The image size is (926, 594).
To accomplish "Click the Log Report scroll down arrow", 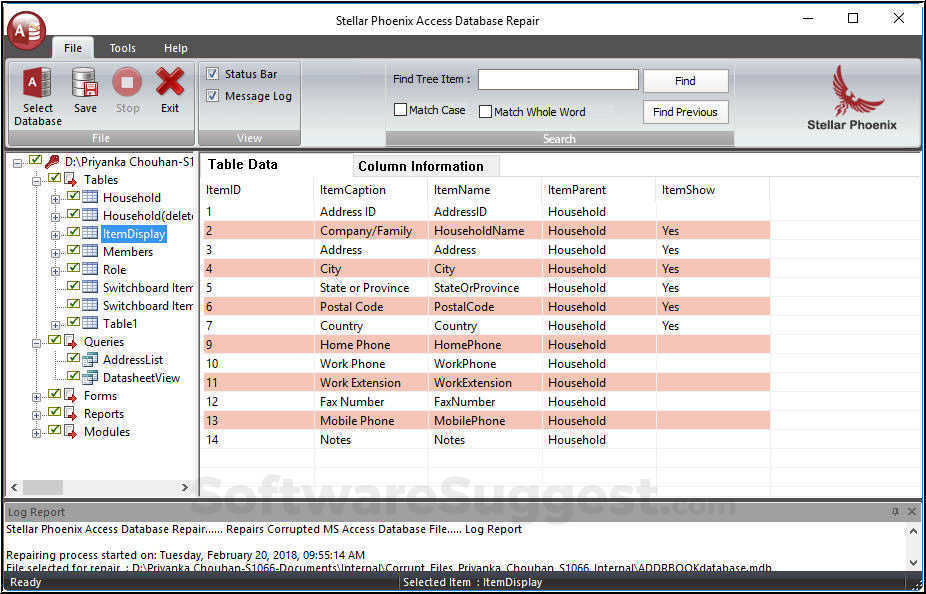I will [x=913, y=561].
